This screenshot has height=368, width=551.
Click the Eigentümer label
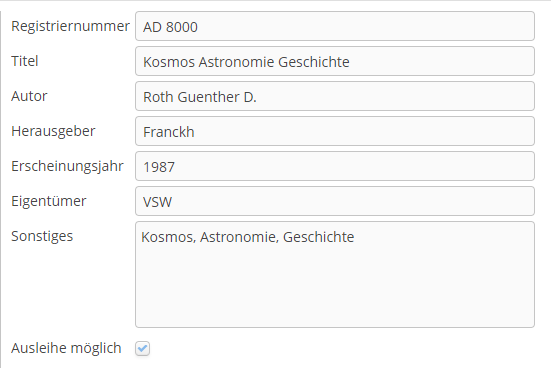48,201
